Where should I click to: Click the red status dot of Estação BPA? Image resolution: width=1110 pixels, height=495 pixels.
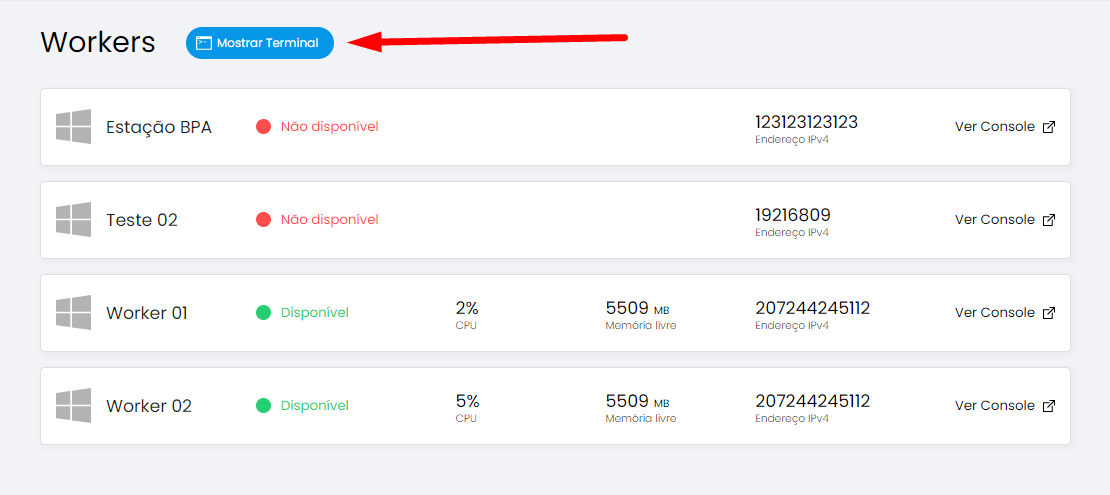tap(263, 127)
